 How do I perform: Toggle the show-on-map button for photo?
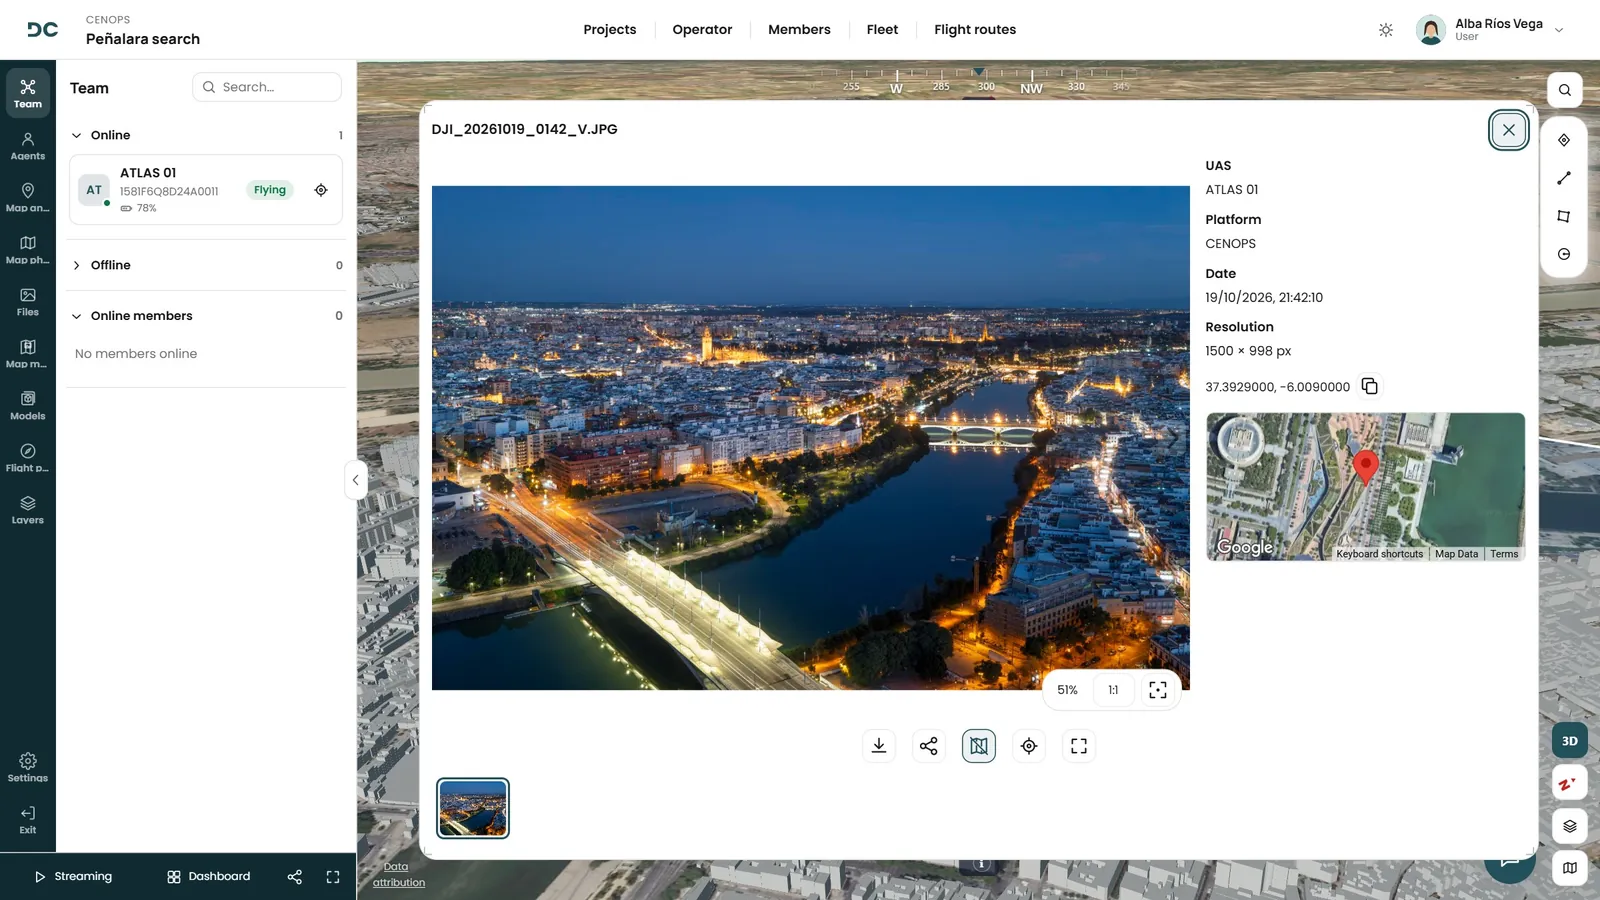pyautogui.click(x=979, y=746)
